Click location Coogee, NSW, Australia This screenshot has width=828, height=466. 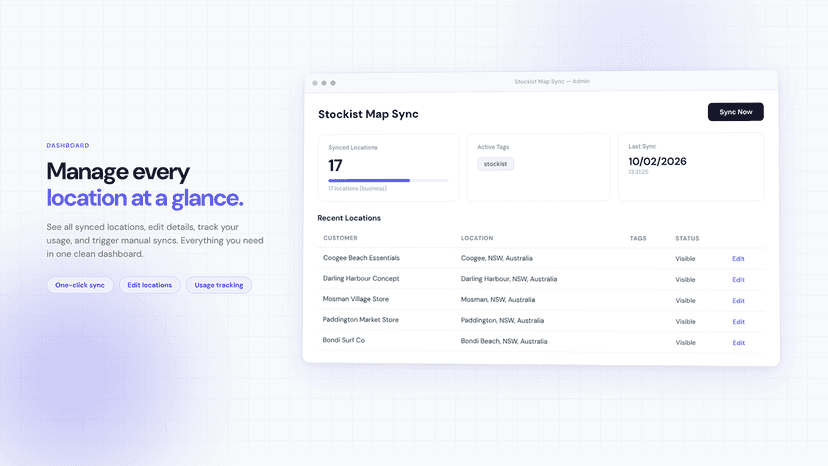click(496, 258)
